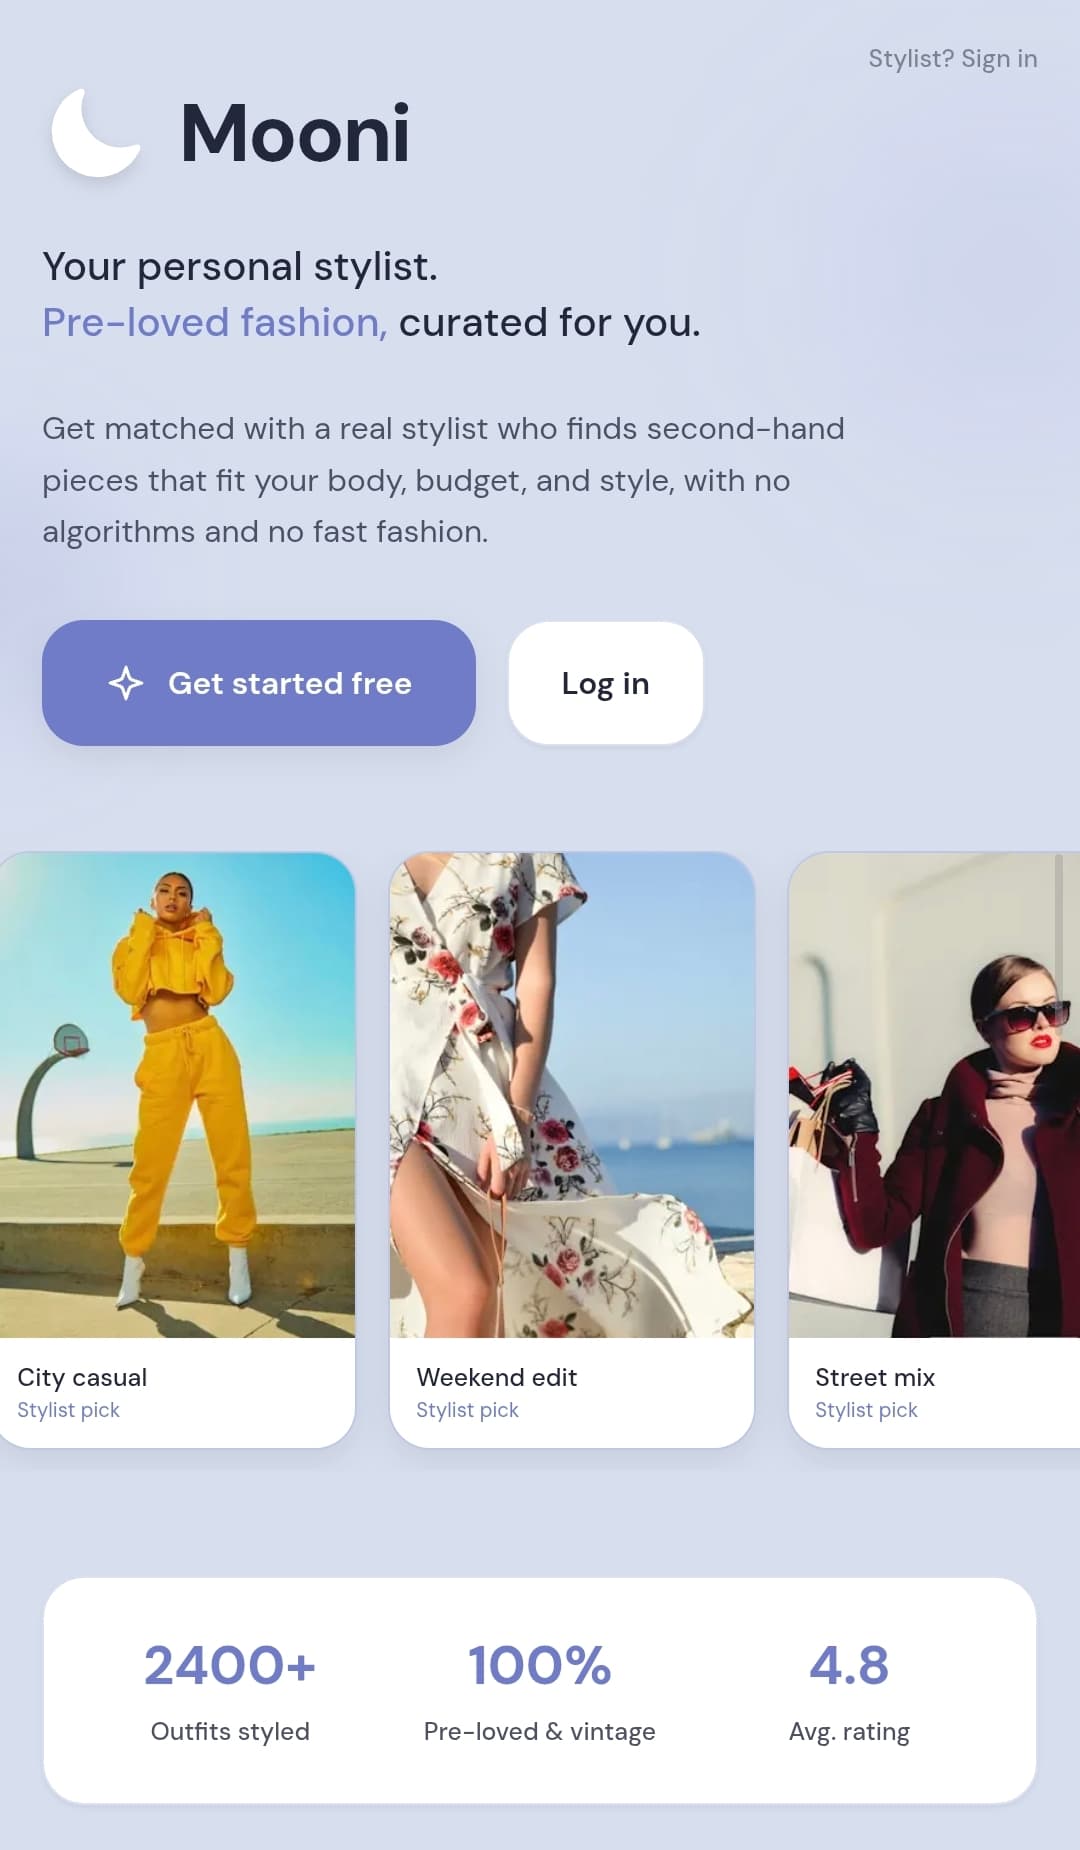1080x1850 pixels.
Task: Click Stylist pick label under City casual
Action: click(68, 1410)
